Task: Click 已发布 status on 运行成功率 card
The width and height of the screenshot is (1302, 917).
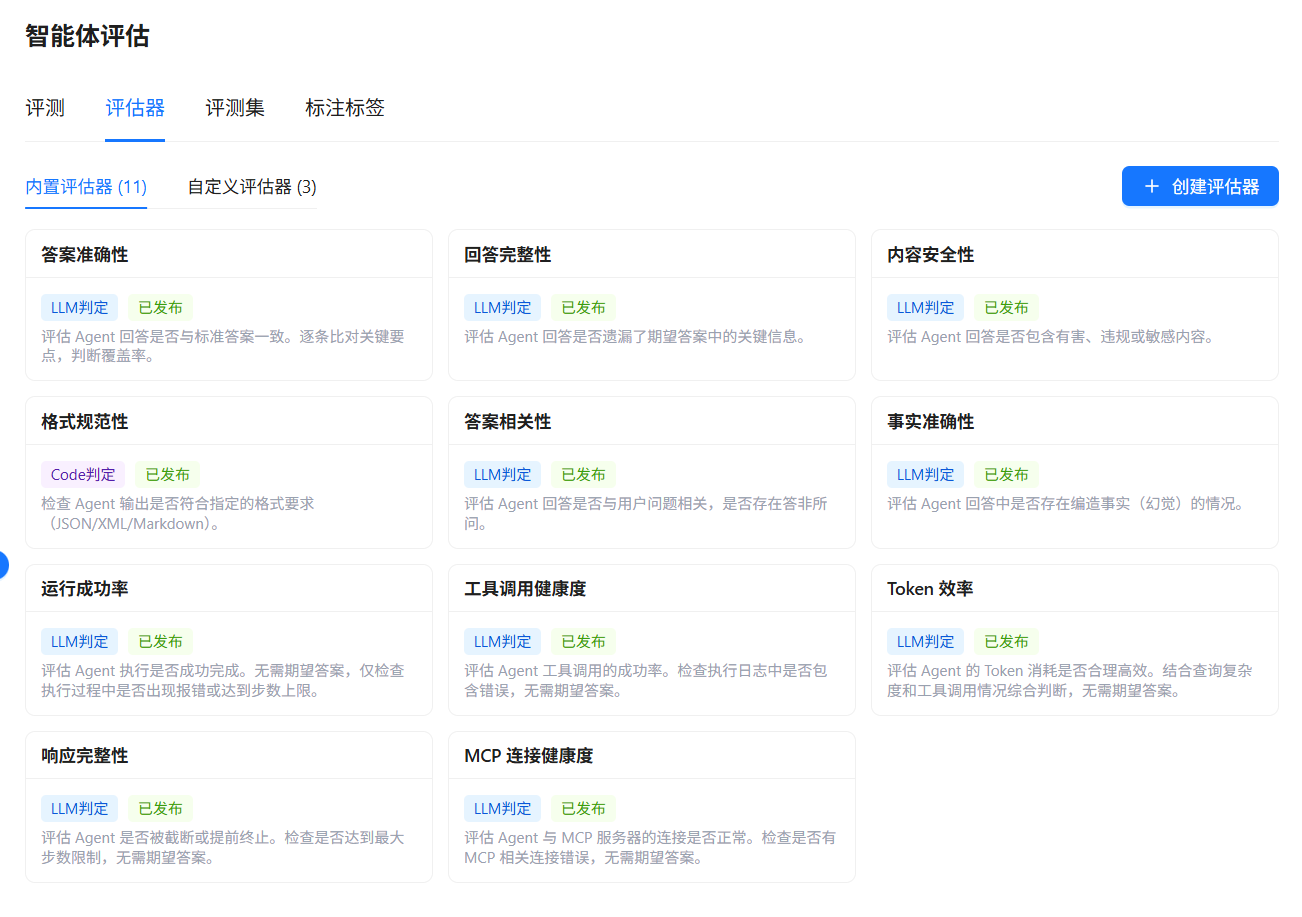Action: coord(160,641)
